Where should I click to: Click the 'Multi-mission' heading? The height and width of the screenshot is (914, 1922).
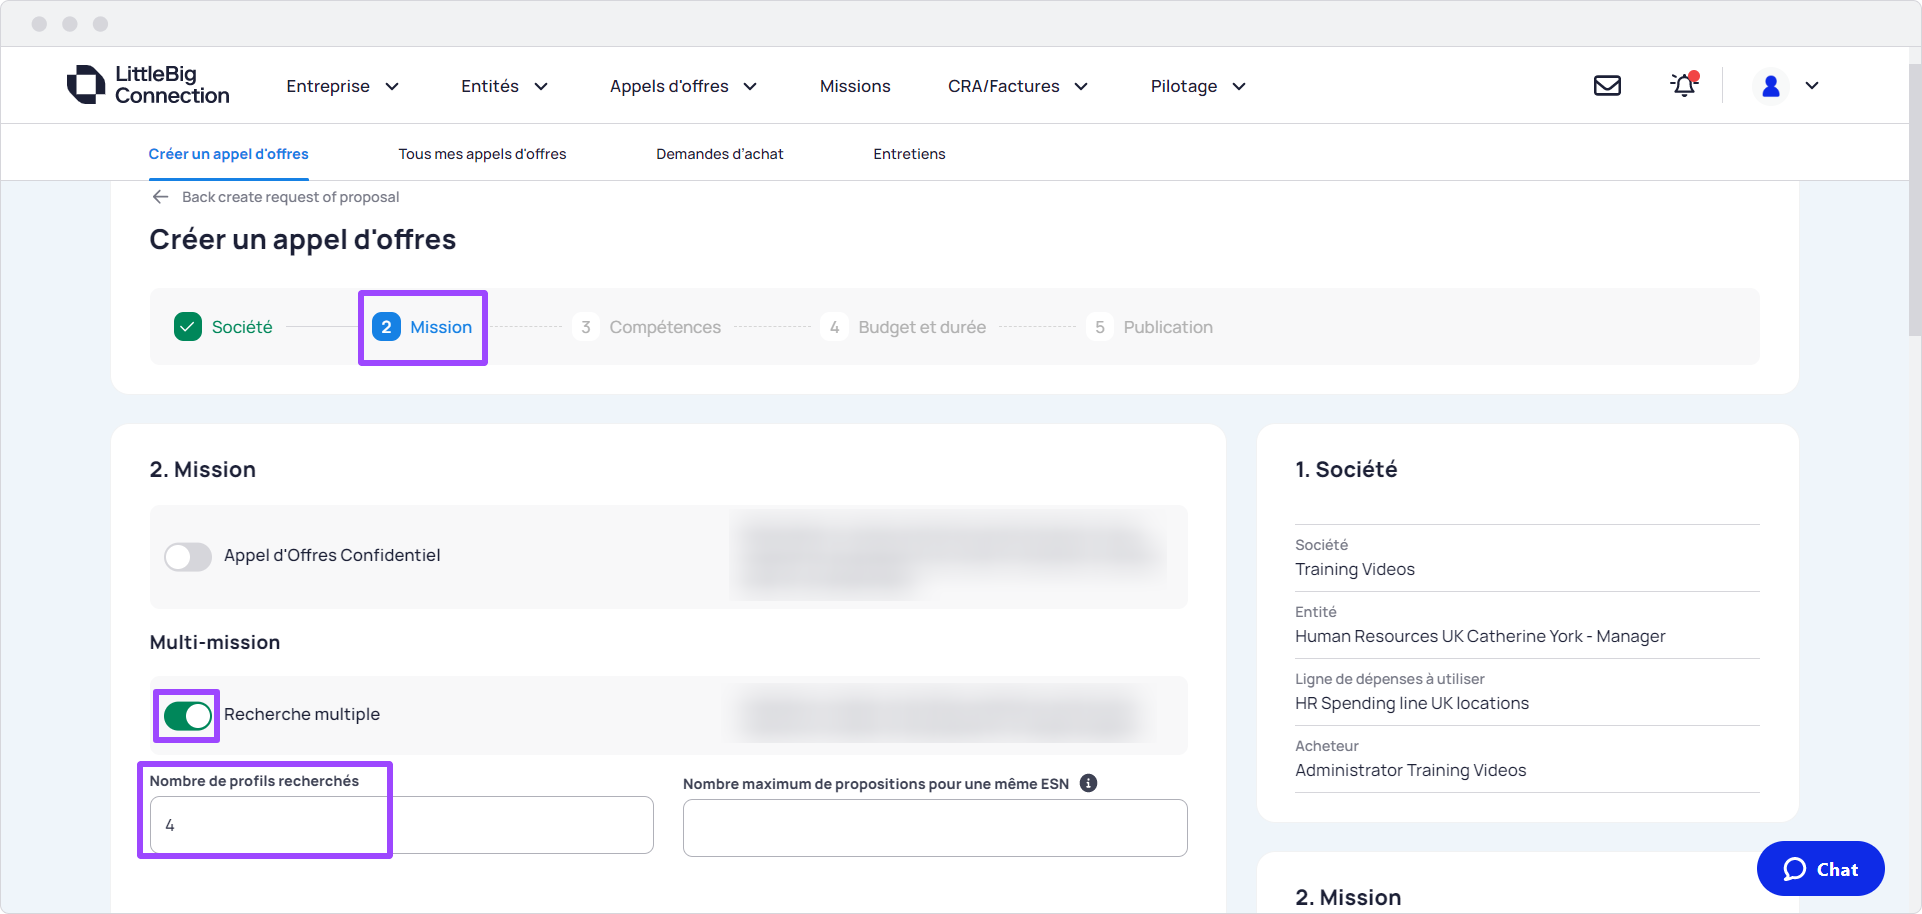215,642
